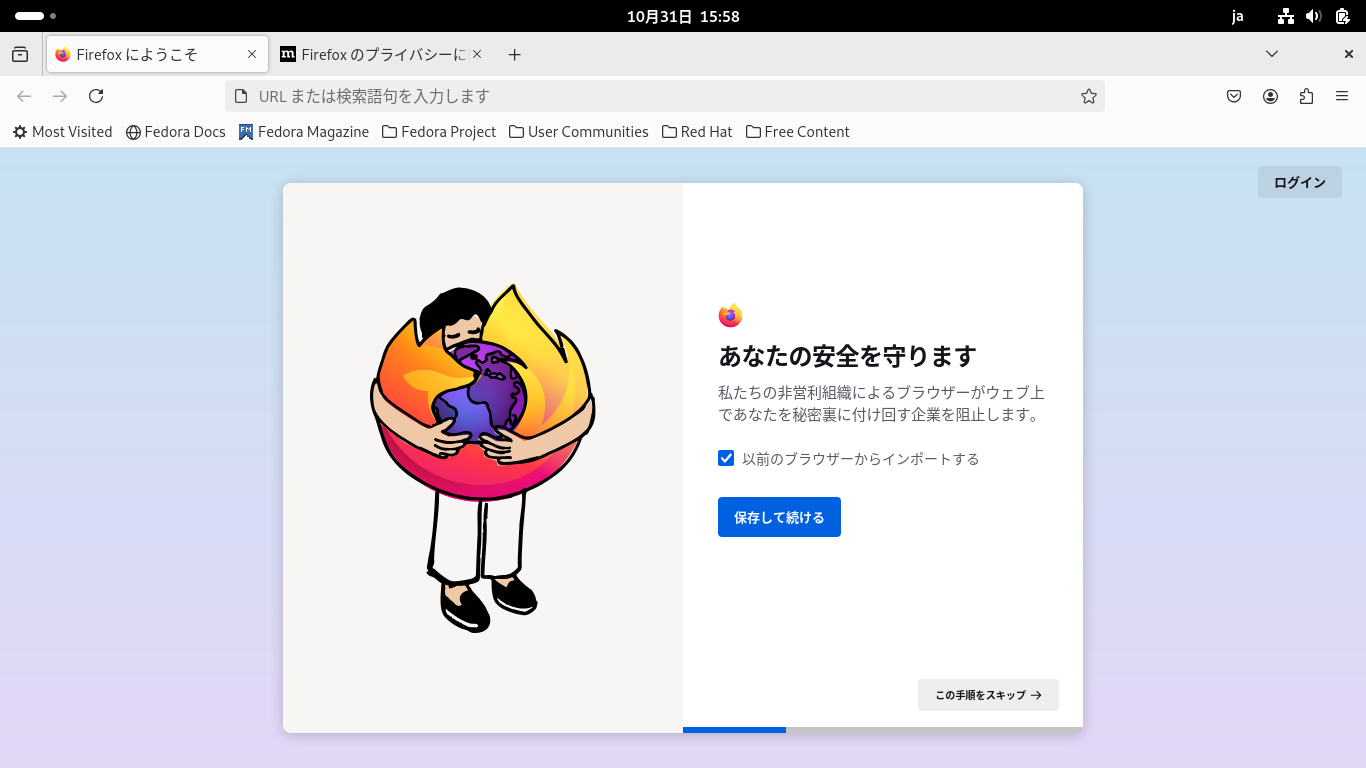
Task: Close the 'Firefox のプライバシー' tab
Action: tap(477, 55)
